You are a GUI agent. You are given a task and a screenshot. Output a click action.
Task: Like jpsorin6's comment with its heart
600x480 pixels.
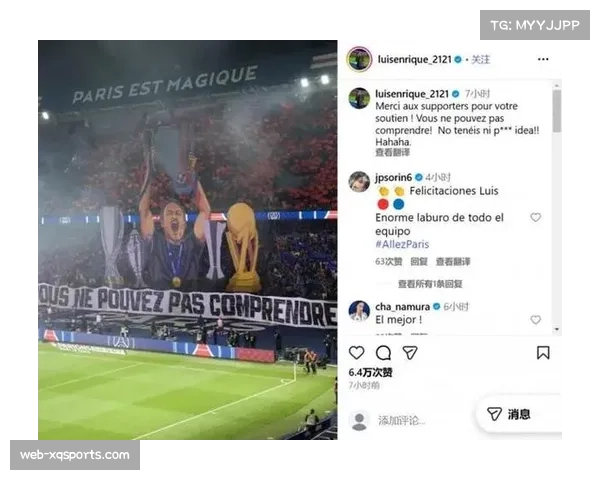click(x=535, y=217)
